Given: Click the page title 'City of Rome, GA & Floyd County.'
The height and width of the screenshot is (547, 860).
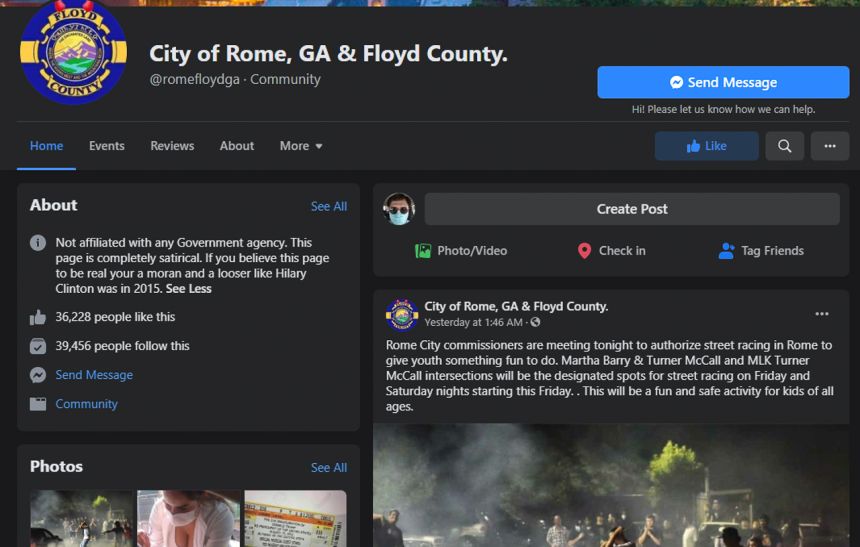Looking at the screenshot, I should [328, 53].
